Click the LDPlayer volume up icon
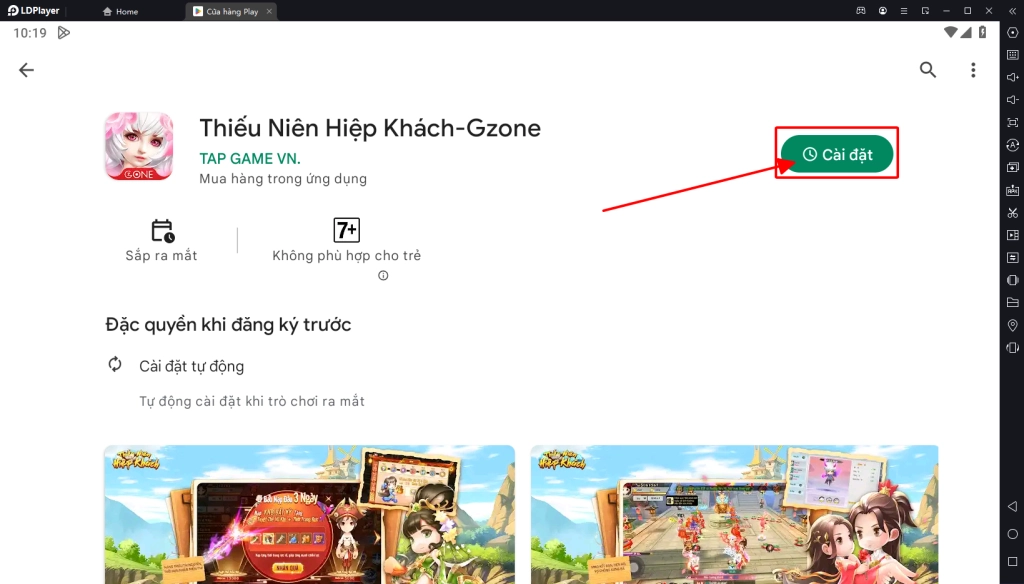 click(x=1012, y=77)
